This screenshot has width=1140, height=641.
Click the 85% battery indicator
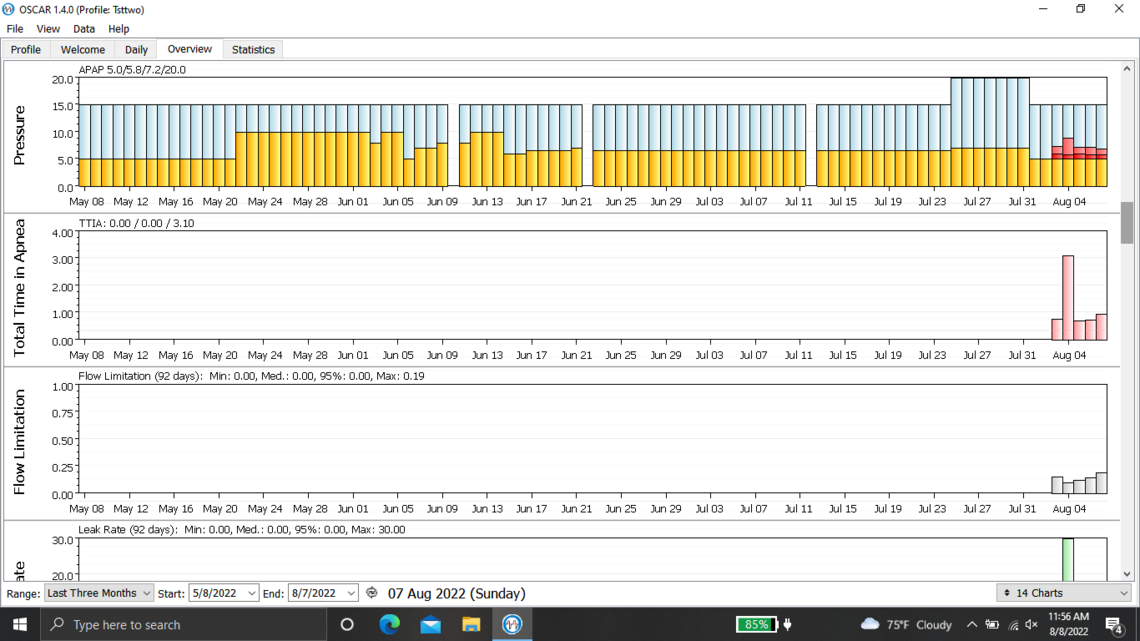pyautogui.click(x=756, y=624)
